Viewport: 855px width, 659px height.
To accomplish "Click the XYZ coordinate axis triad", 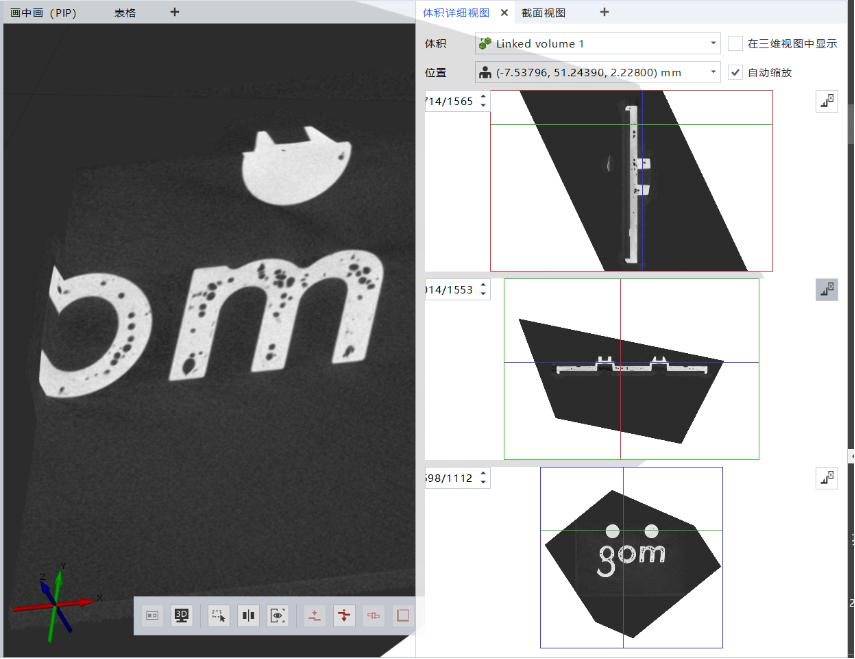I will [55, 602].
